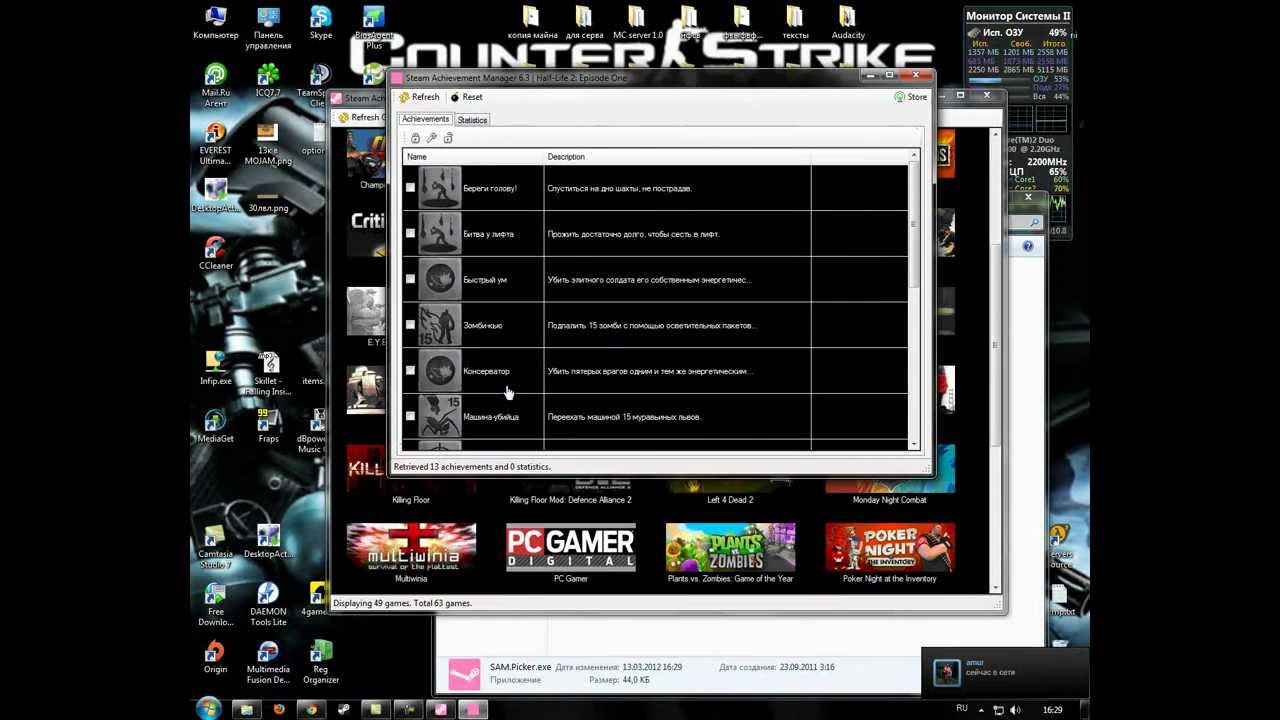The height and width of the screenshot is (720, 1280).
Task: Open the Reg Organizer desktop icon
Action: pyautogui.click(x=321, y=663)
